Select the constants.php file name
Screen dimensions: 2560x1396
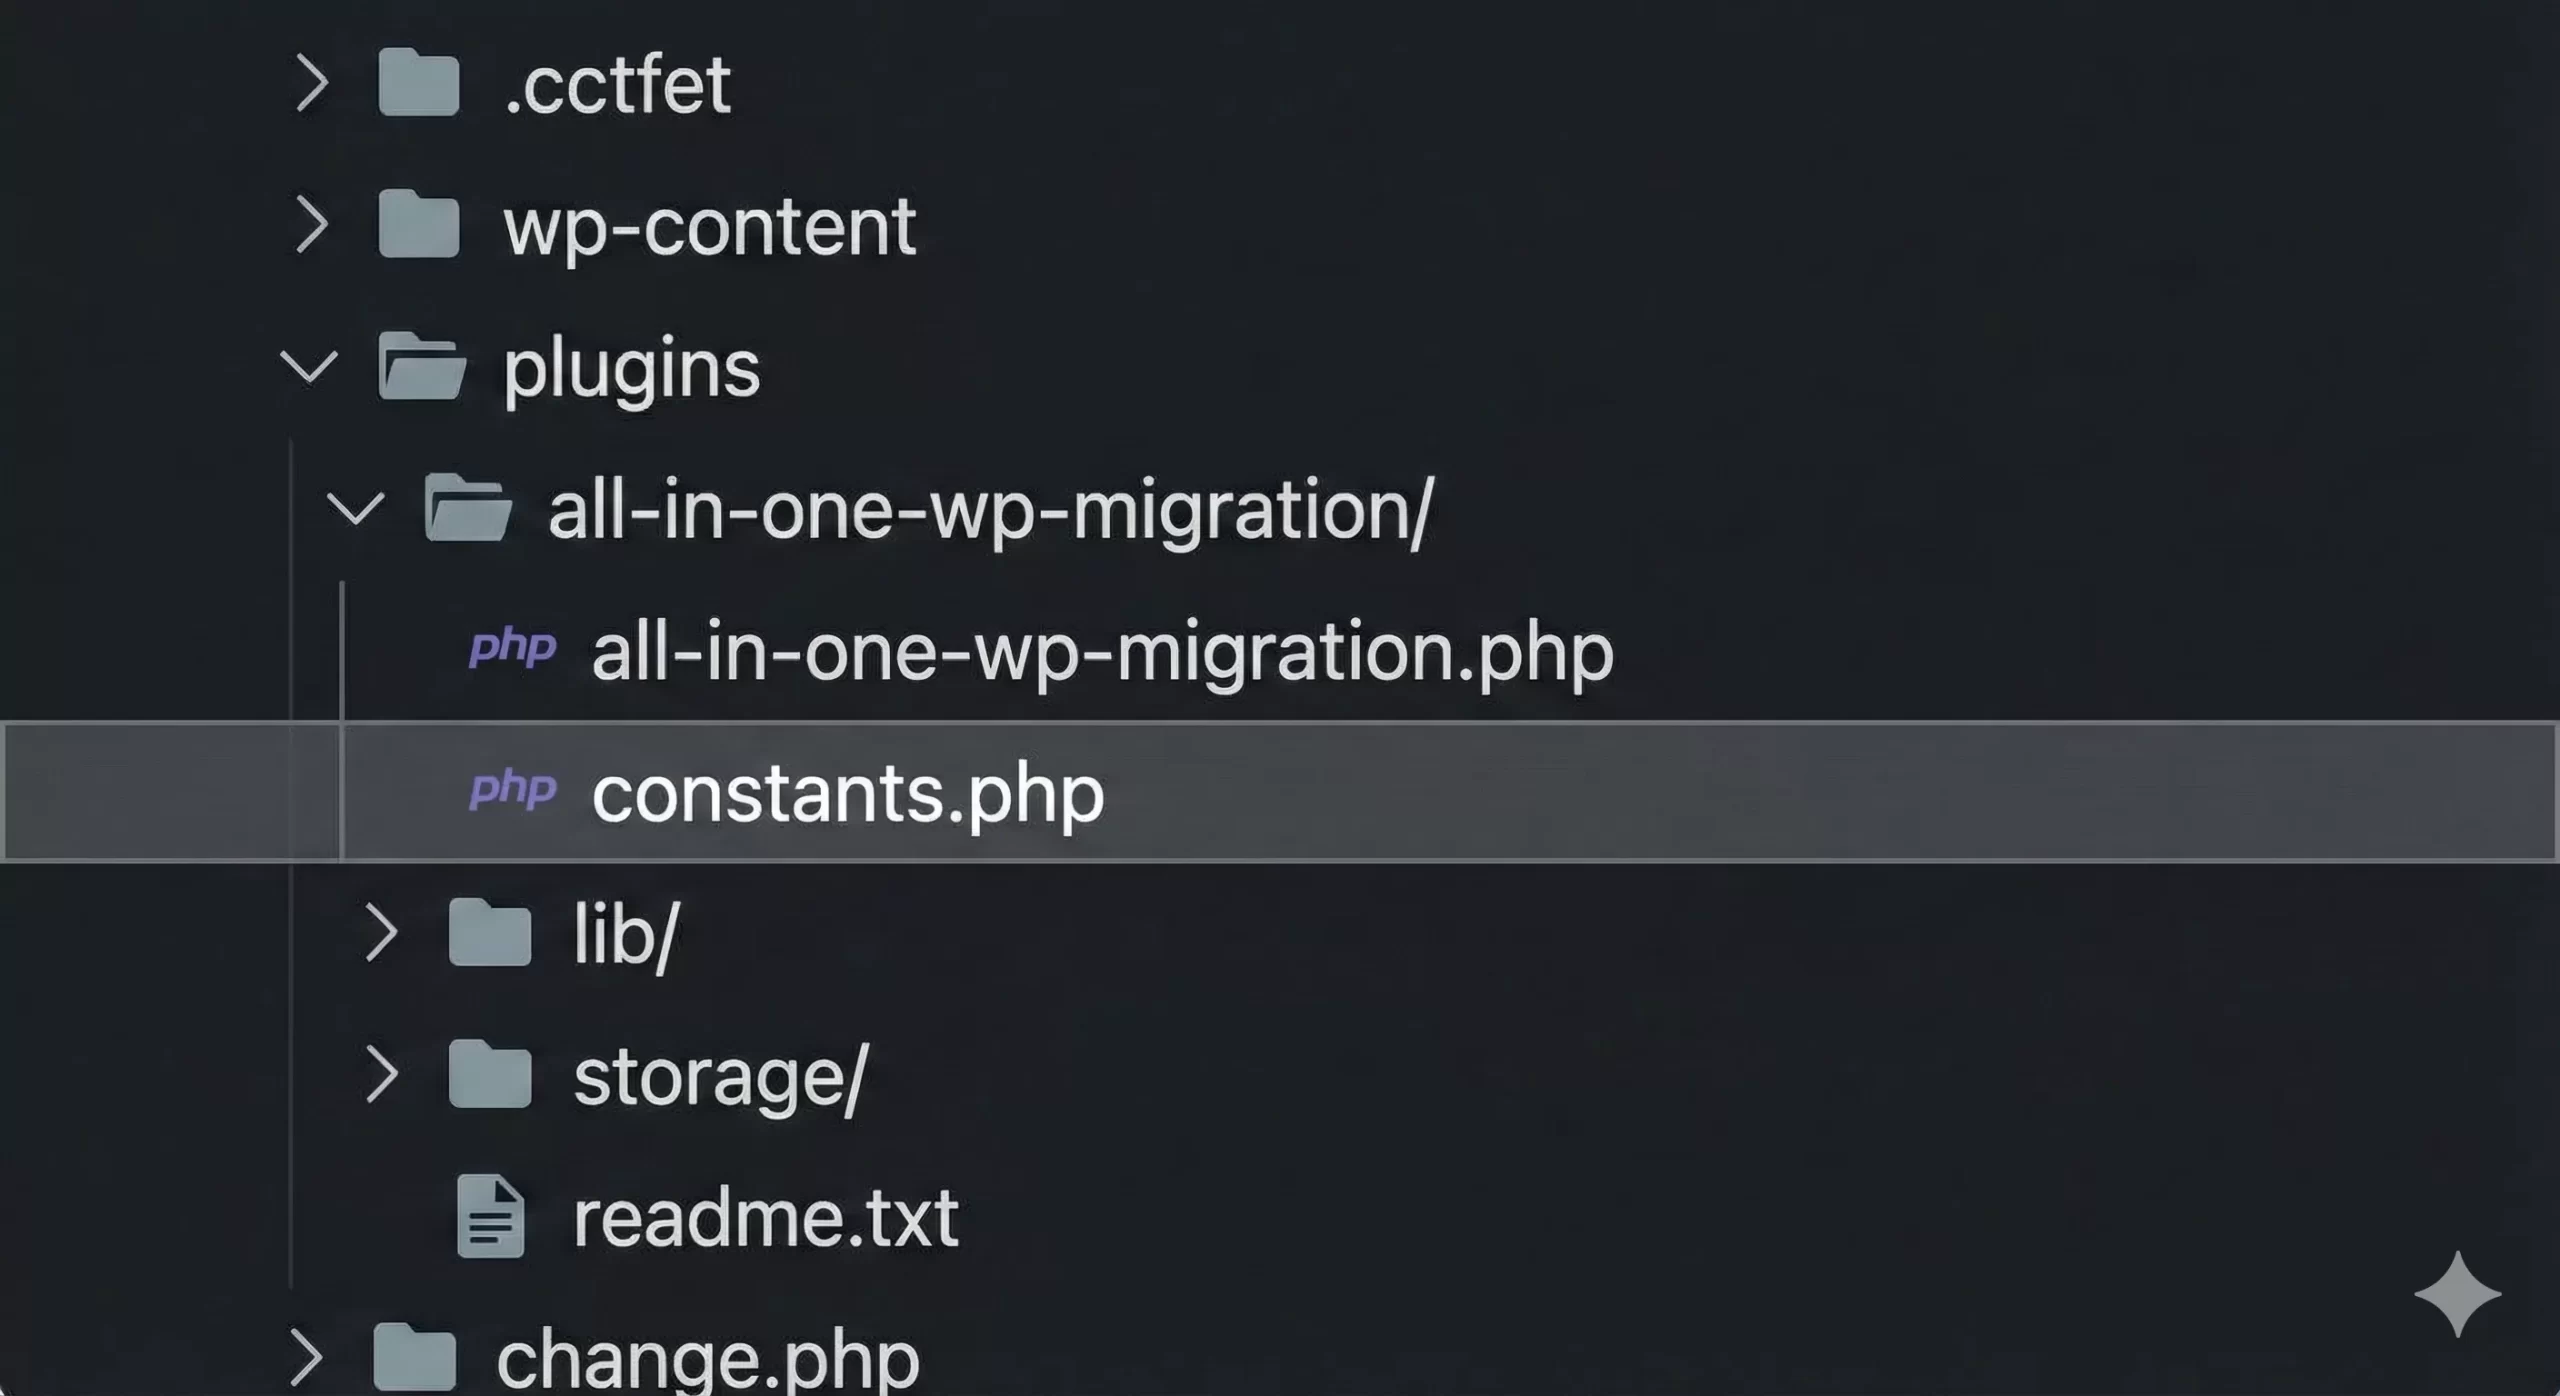point(848,793)
